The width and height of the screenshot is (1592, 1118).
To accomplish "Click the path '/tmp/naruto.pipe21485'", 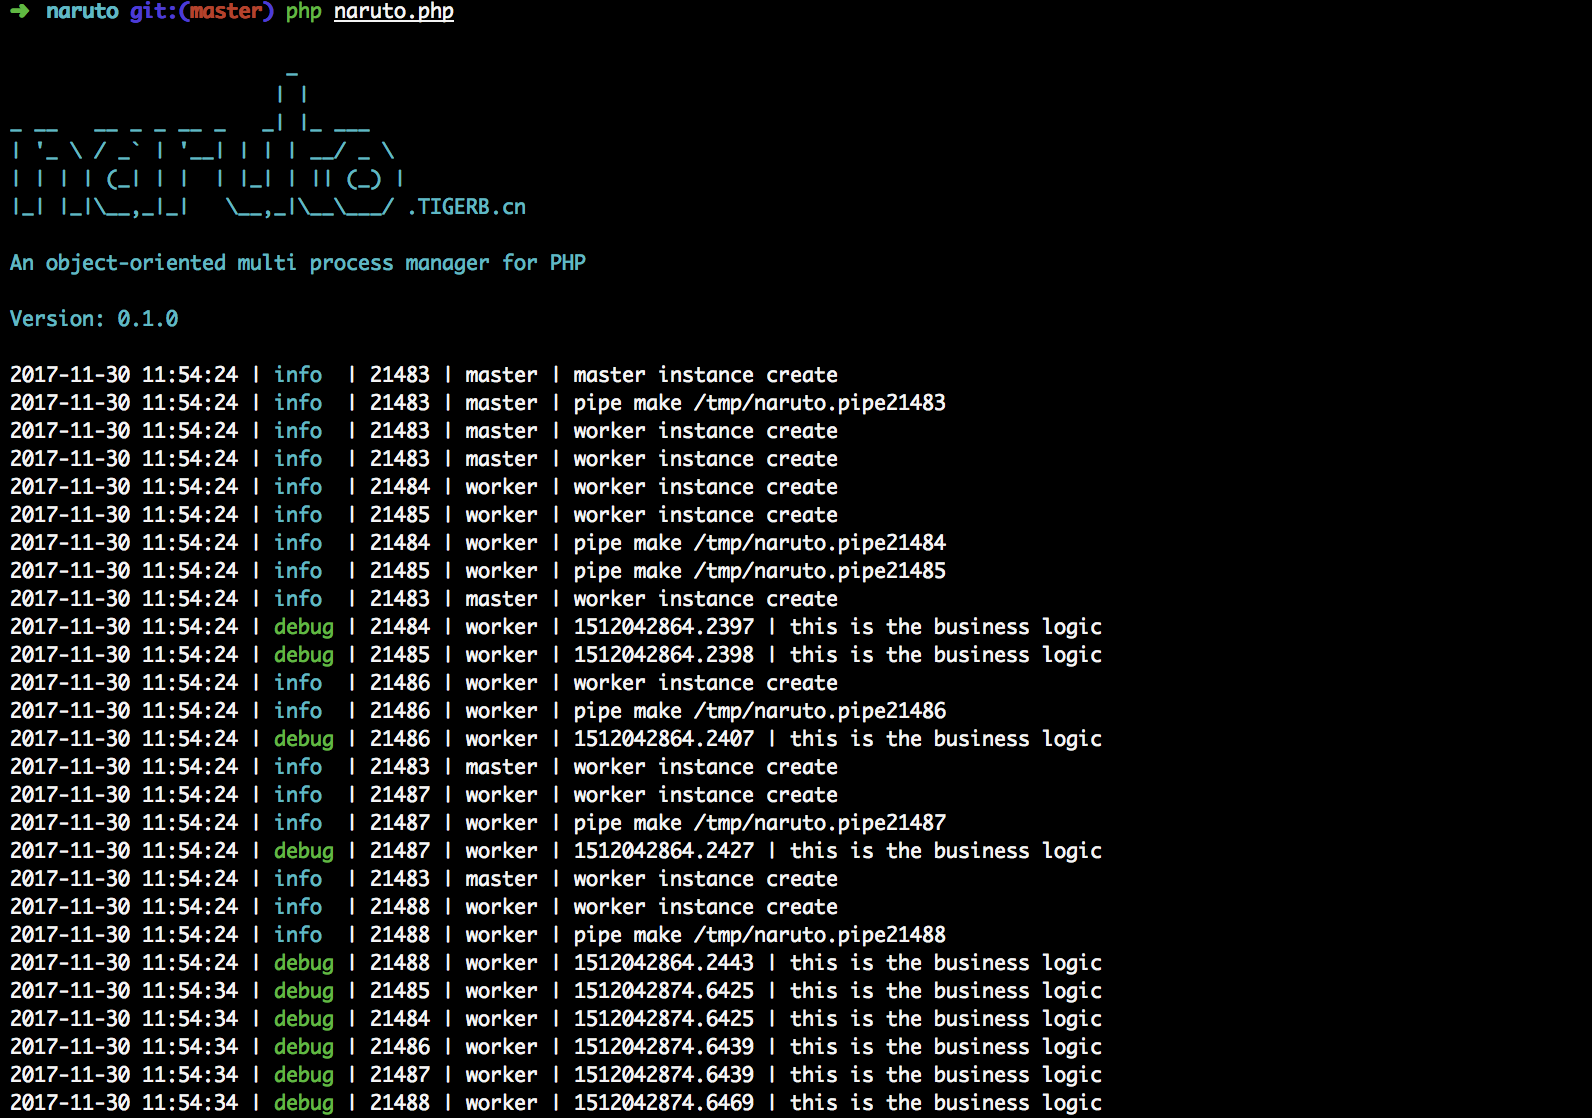I will click(x=820, y=571).
